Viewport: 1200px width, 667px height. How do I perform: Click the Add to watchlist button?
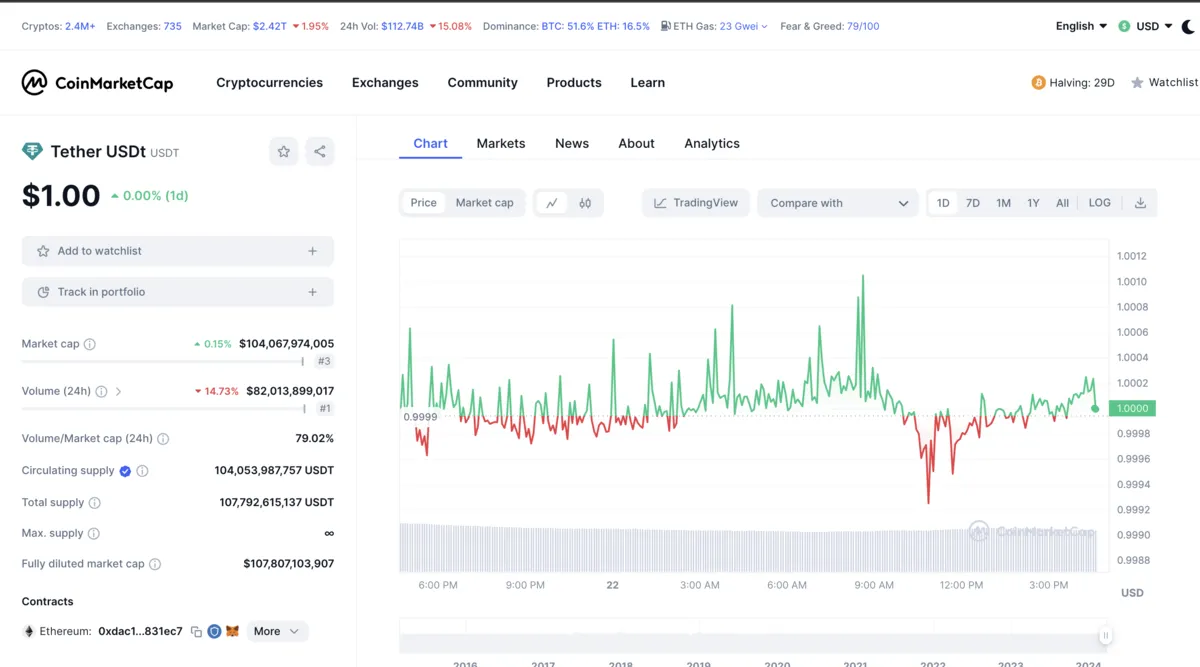tap(178, 251)
